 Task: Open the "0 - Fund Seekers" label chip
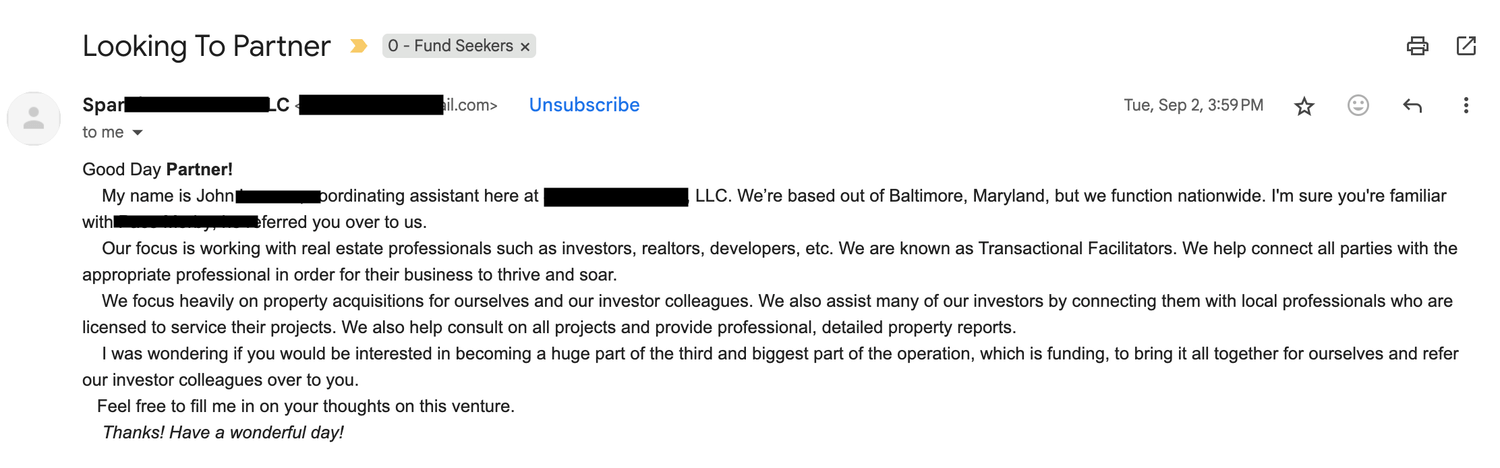pyautogui.click(x=450, y=46)
